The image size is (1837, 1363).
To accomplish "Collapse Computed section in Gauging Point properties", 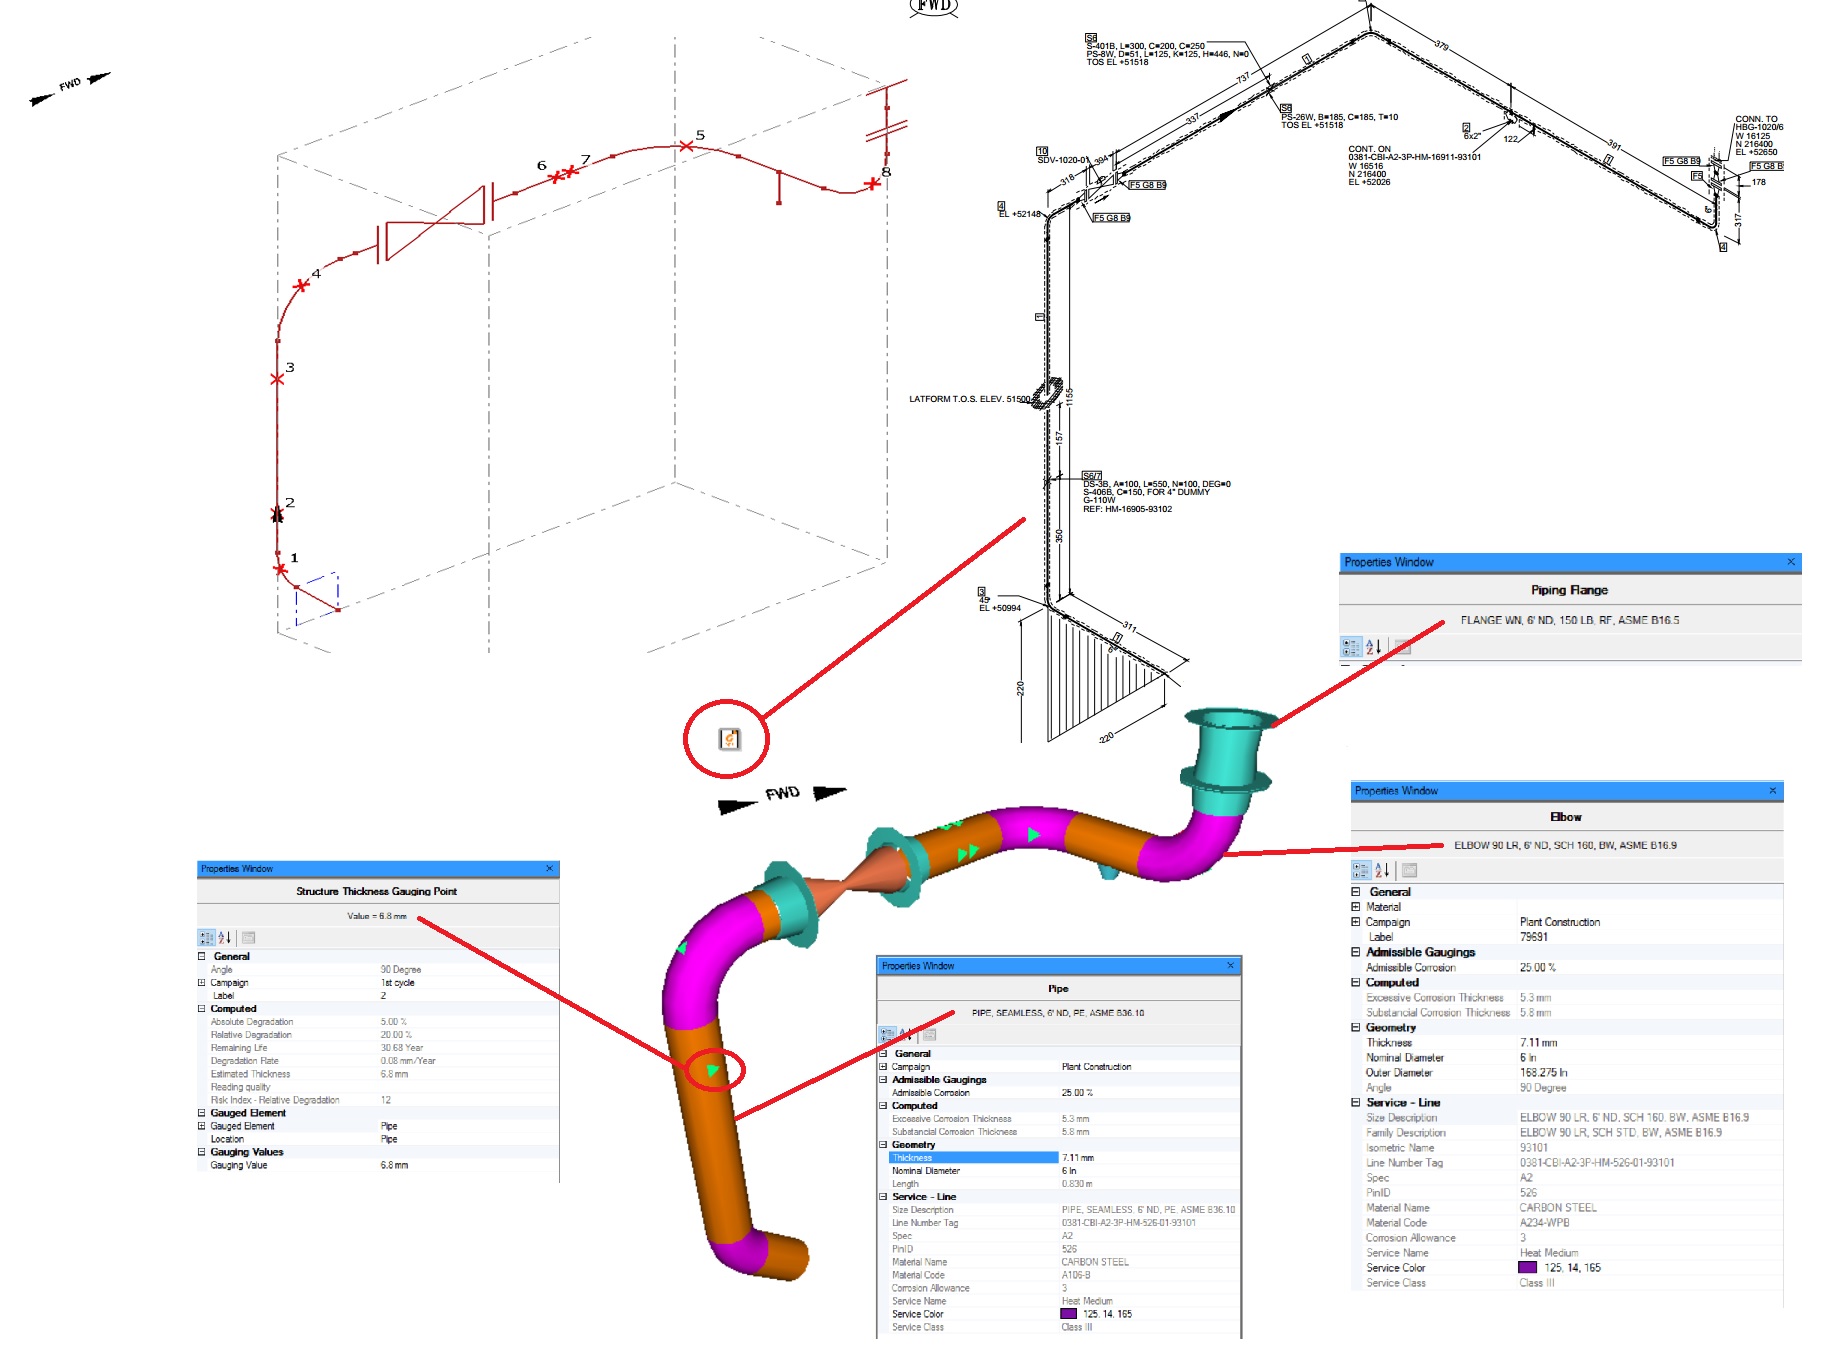I will tap(202, 1009).
